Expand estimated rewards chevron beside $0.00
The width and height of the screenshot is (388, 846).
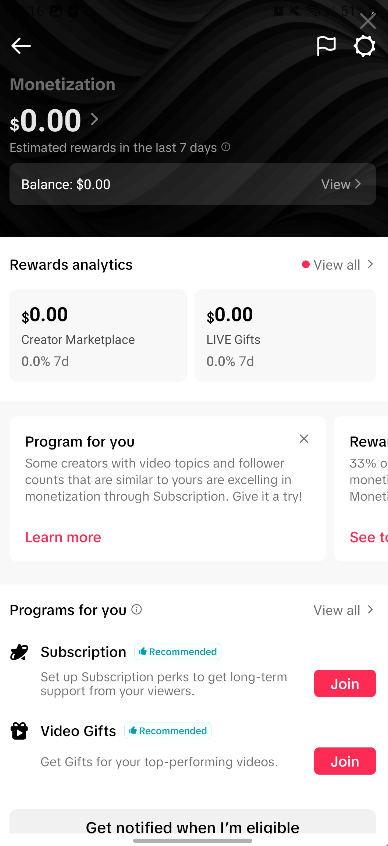pos(94,119)
